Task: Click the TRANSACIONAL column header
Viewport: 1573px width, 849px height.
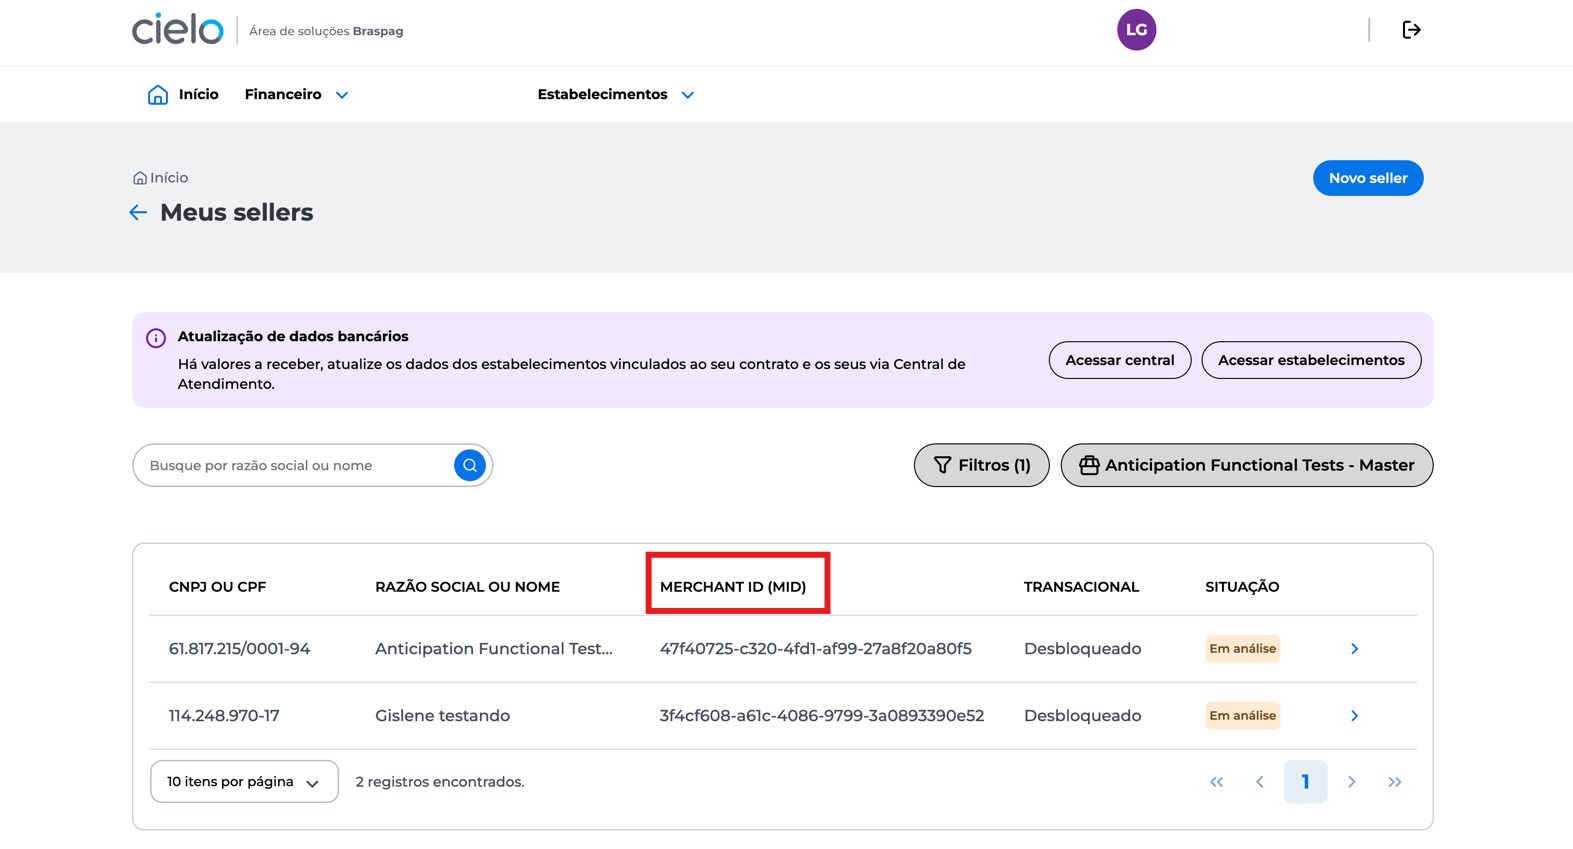Action: click(x=1081, y=587)
